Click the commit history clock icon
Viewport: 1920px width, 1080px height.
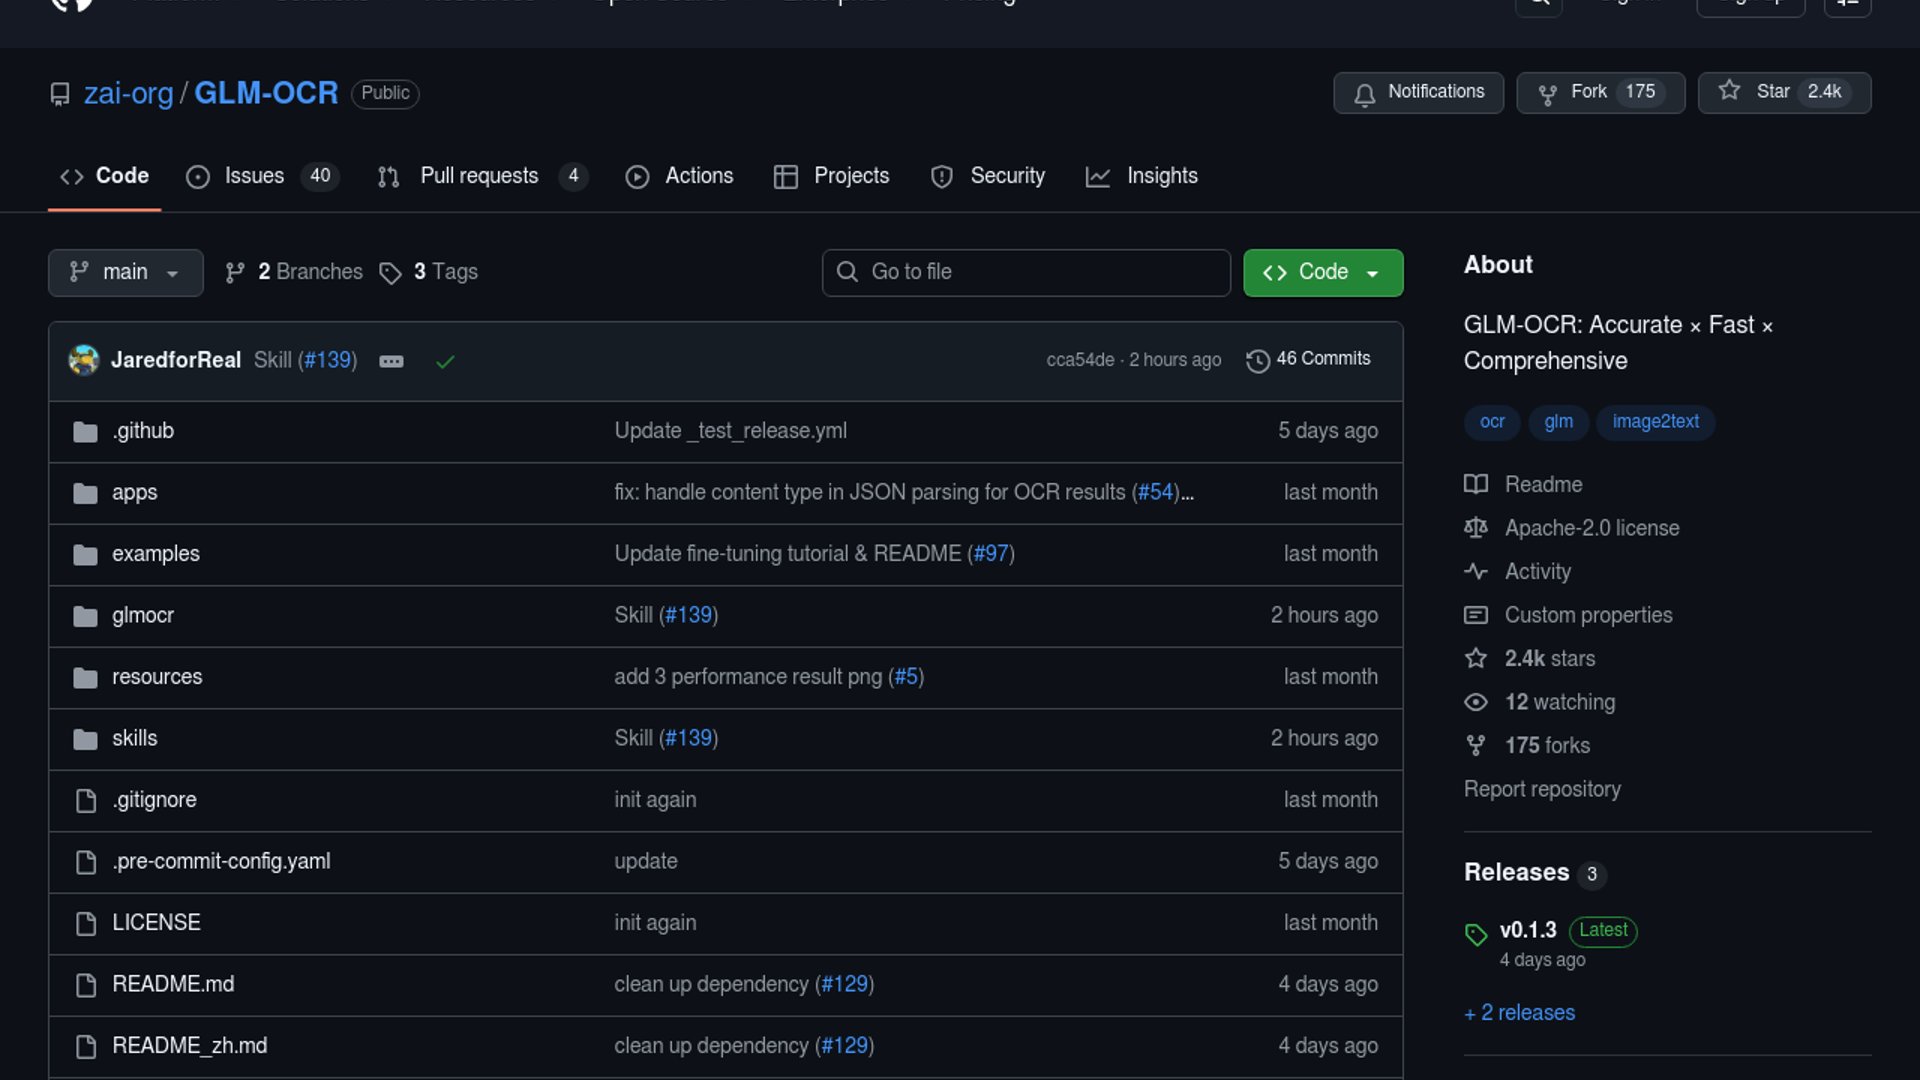[1257, 360]
